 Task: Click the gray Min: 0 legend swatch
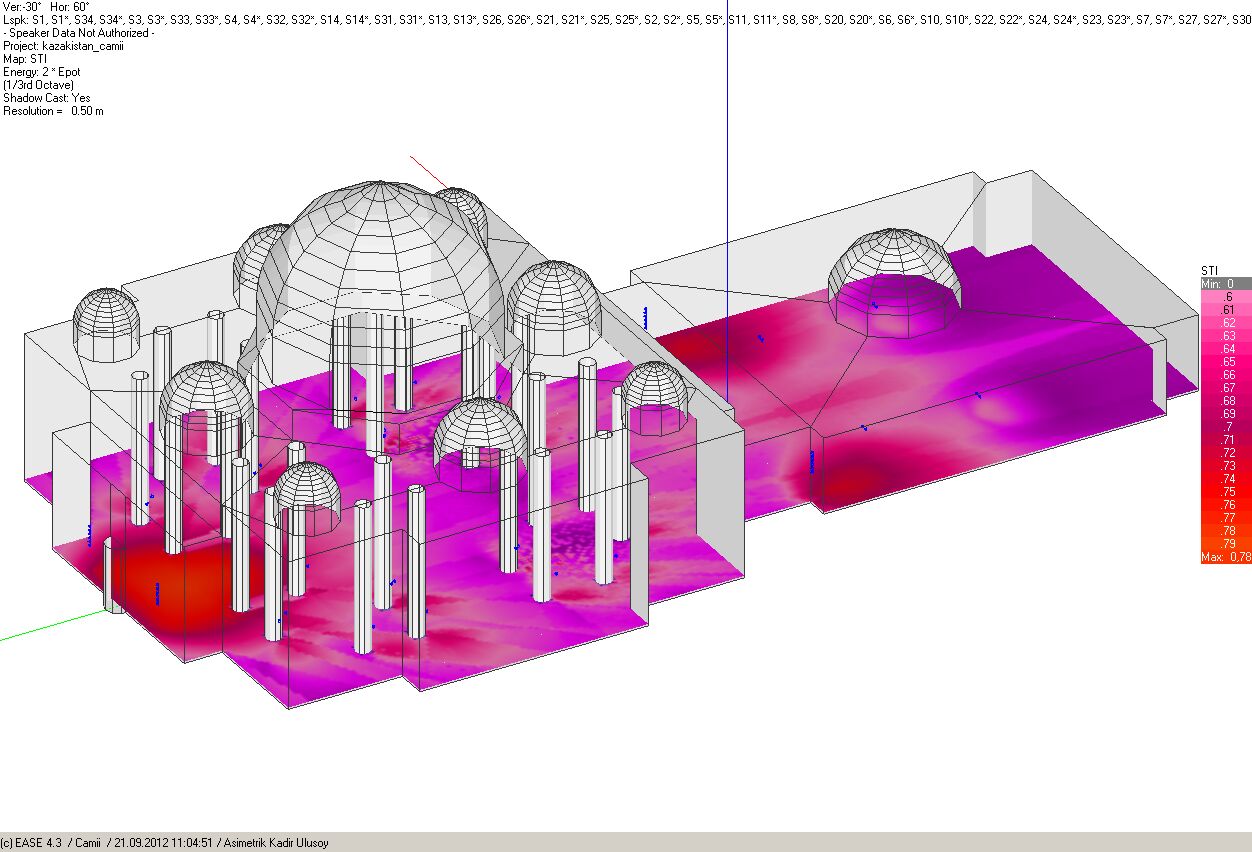(x=1225, y=284)
